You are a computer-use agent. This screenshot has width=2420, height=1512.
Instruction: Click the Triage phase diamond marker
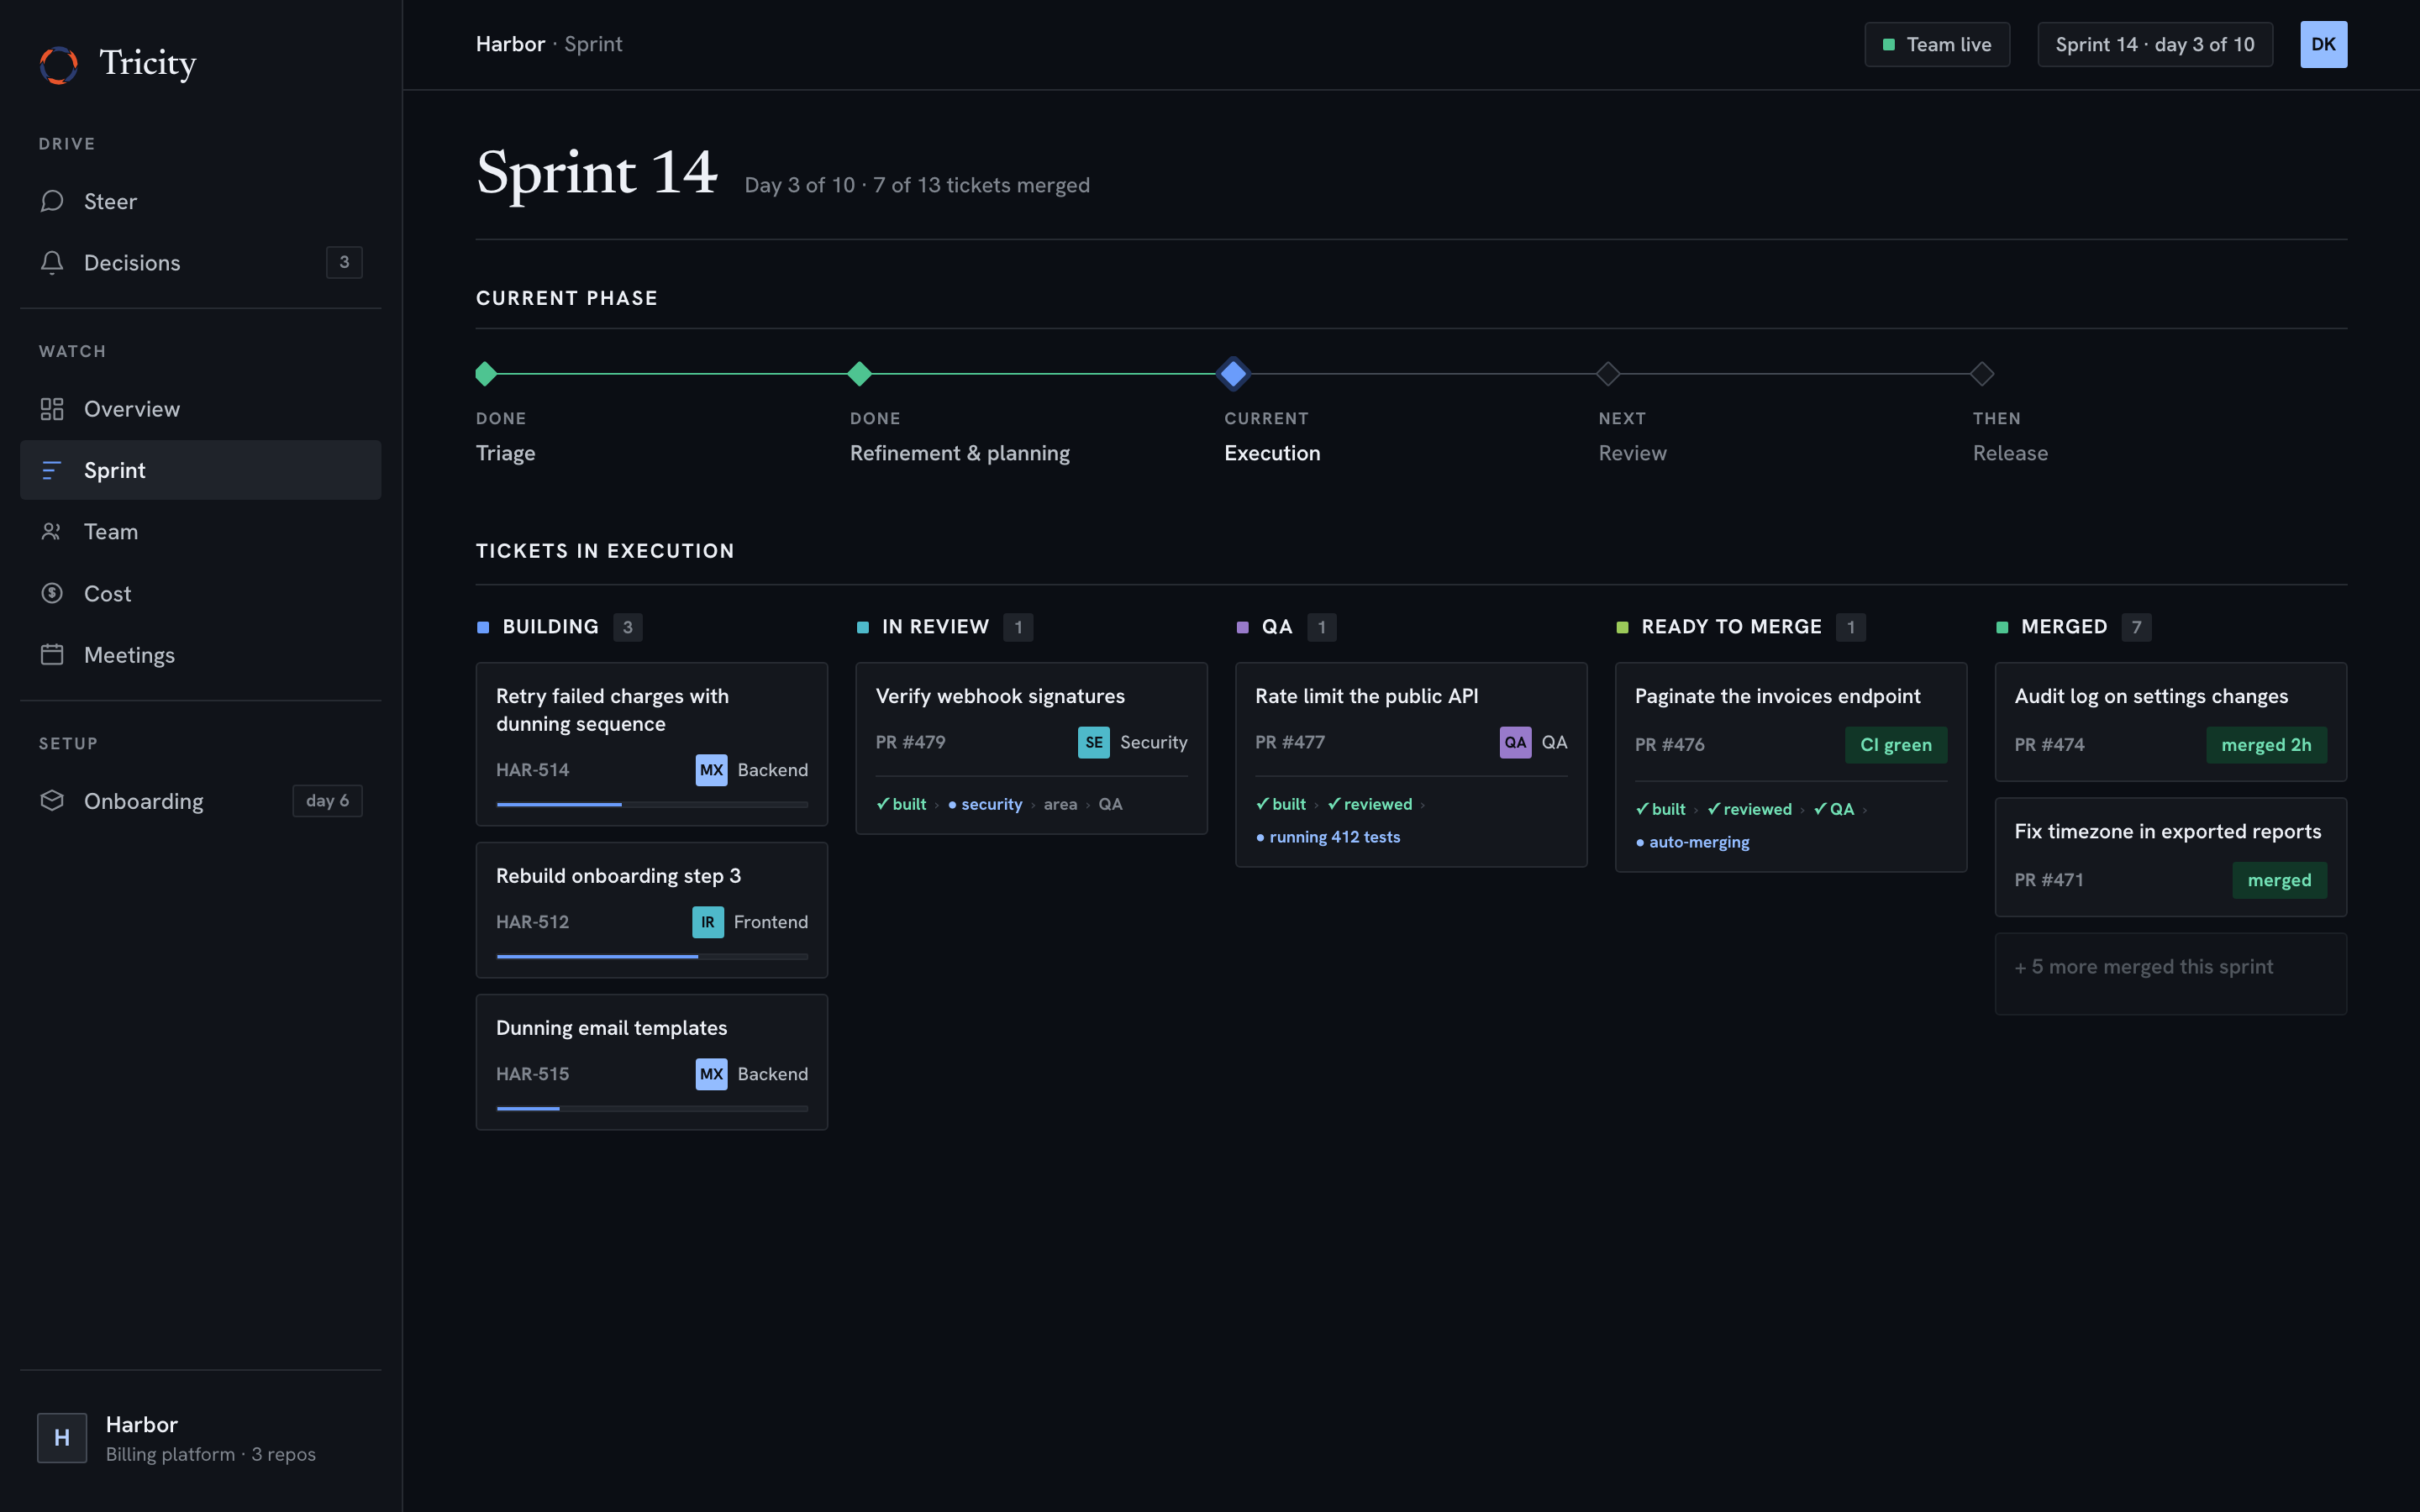[486, 373]
